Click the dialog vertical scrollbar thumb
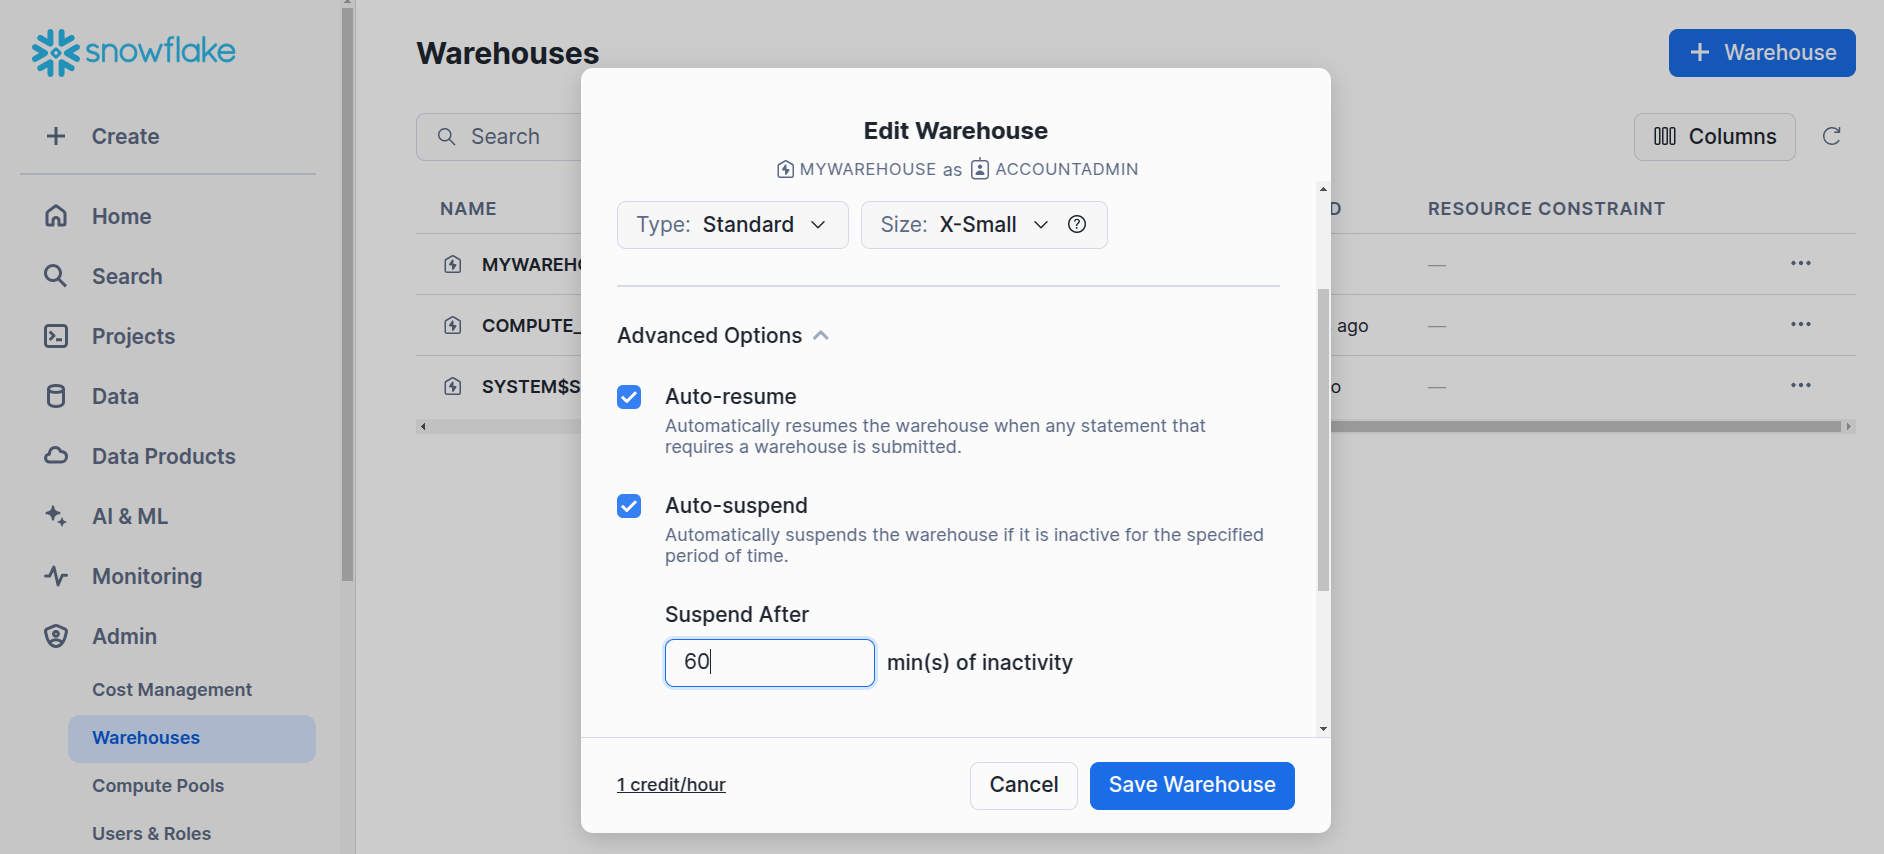Image resolution: width=1884 pixels, height=854 pixels. [x=1323, y=440]
